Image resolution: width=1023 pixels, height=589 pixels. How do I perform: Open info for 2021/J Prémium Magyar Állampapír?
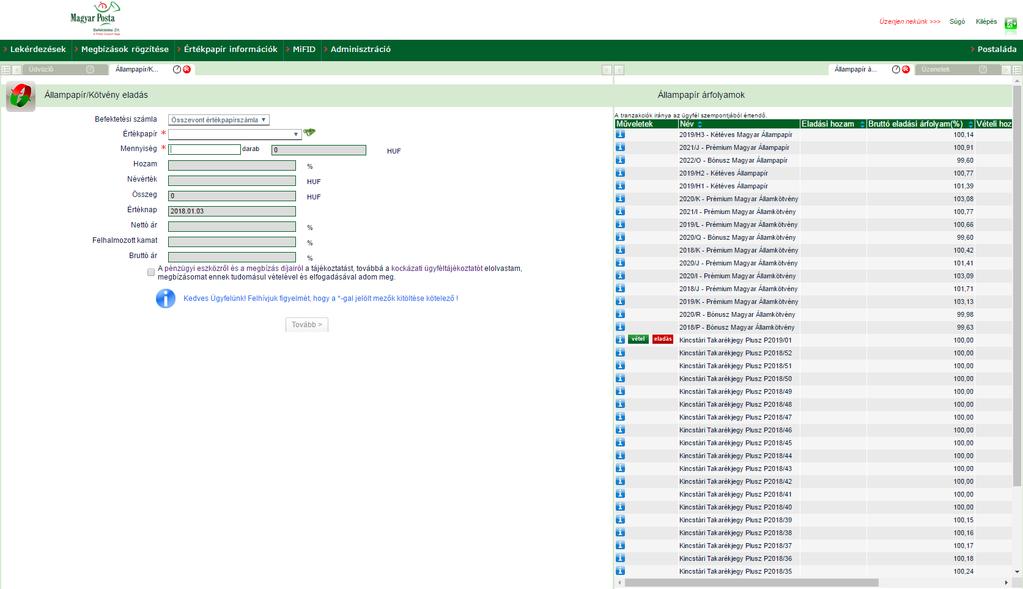[620, 147]
